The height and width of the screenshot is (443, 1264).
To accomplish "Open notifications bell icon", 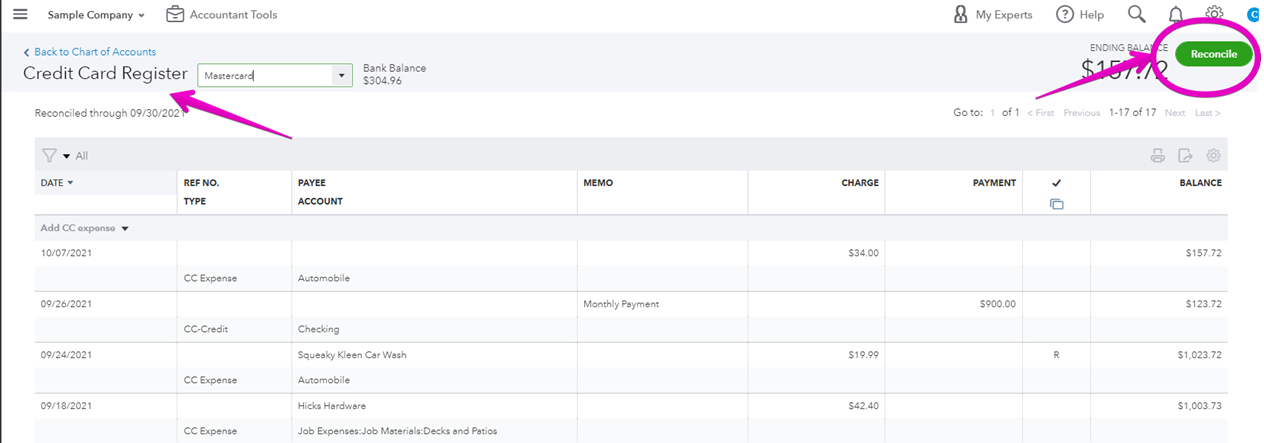I will [x=1176, y=14].
